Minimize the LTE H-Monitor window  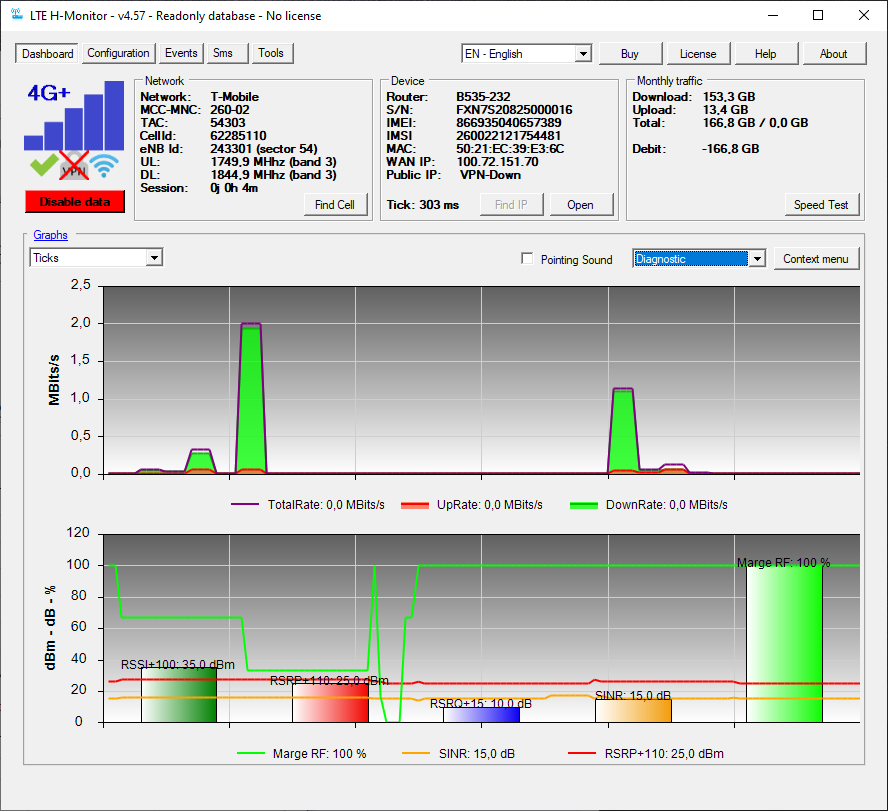point(773,15)
